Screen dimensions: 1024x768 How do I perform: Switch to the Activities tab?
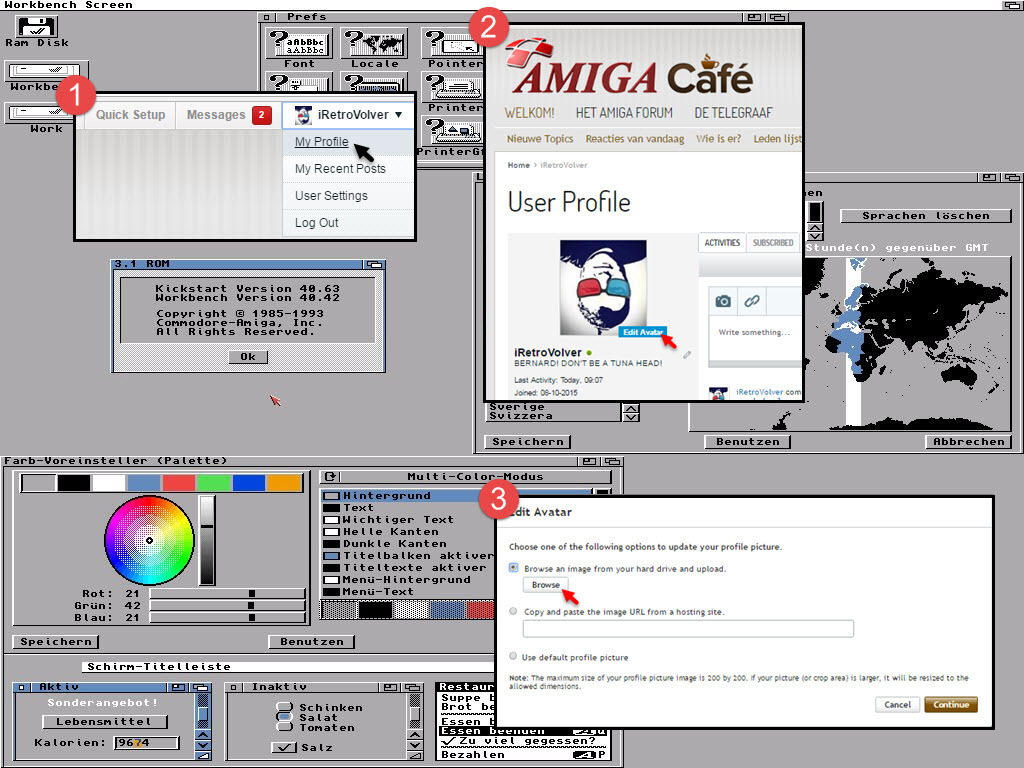coord(722,242)
